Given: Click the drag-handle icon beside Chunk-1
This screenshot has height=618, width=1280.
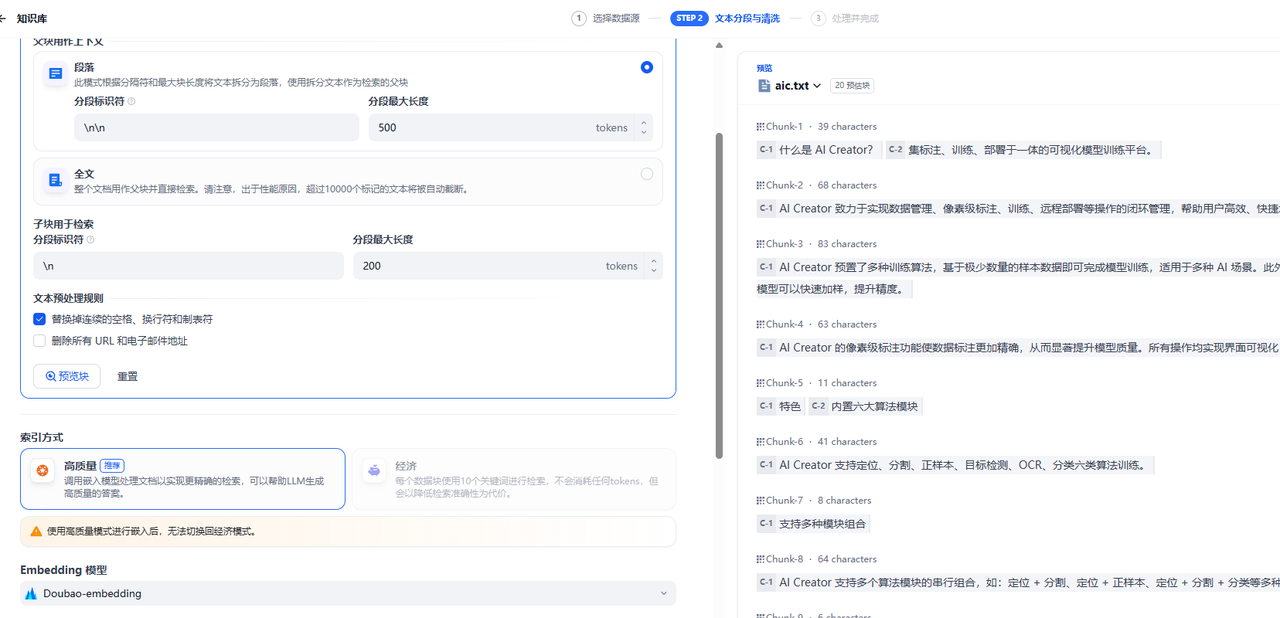Looking at the screenshot, I should (760, 127).
